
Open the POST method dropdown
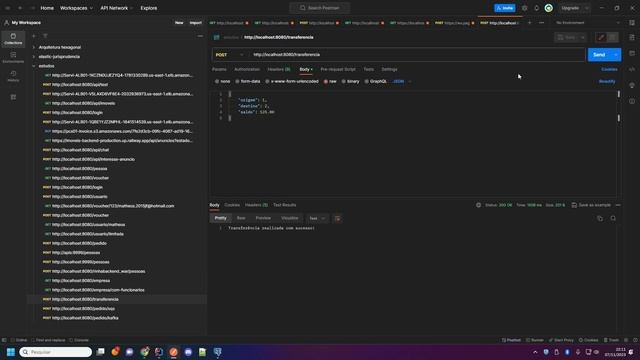tap(229, 55)
